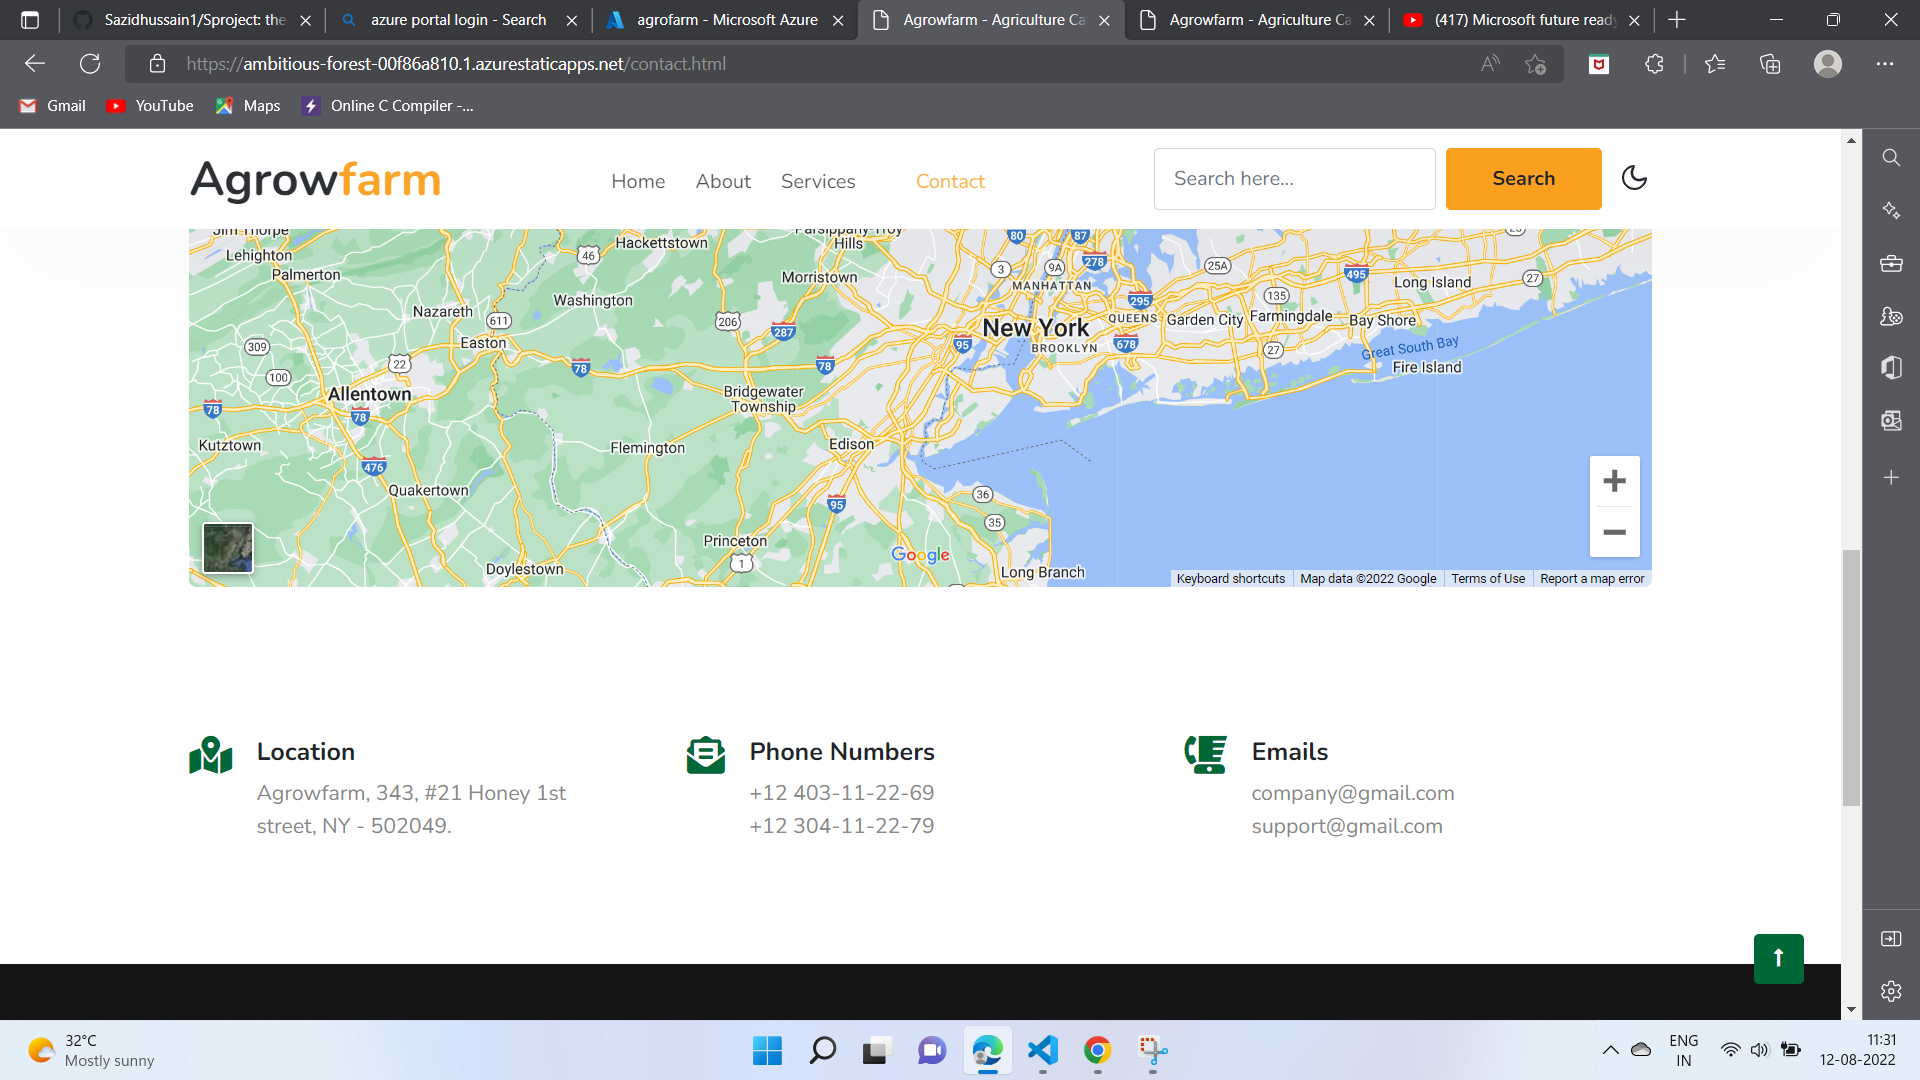Open Edge sidebar search icon

pyautogui.click(x=1891, y=158)
